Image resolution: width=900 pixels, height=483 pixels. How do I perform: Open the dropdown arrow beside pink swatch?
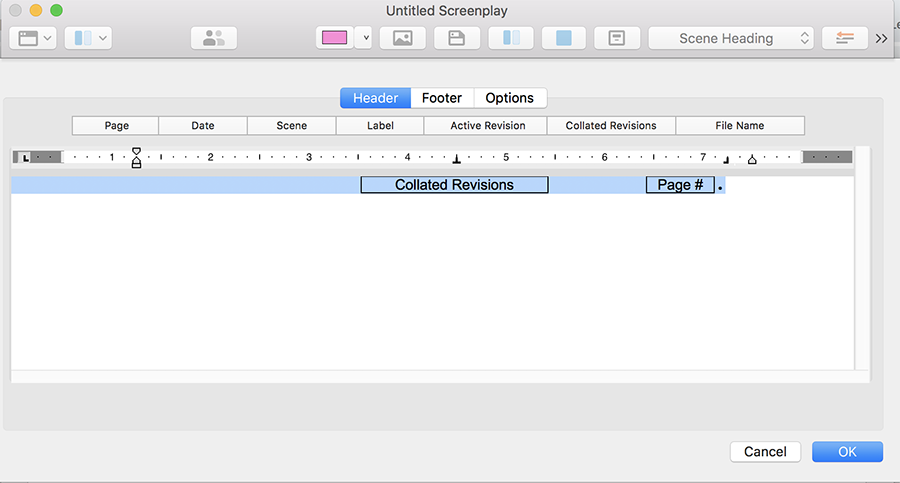click(364, 38)
